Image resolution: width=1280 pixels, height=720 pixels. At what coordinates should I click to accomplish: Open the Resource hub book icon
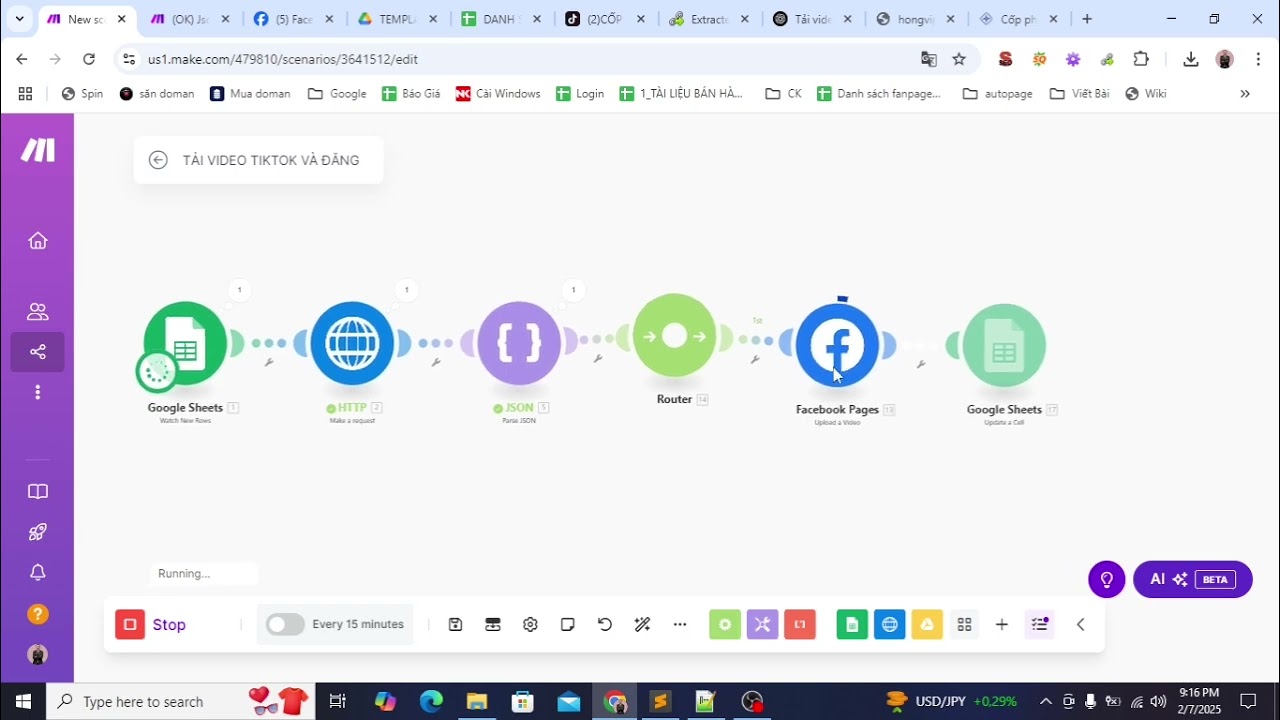pyautogui.click(x=37, y=491)
